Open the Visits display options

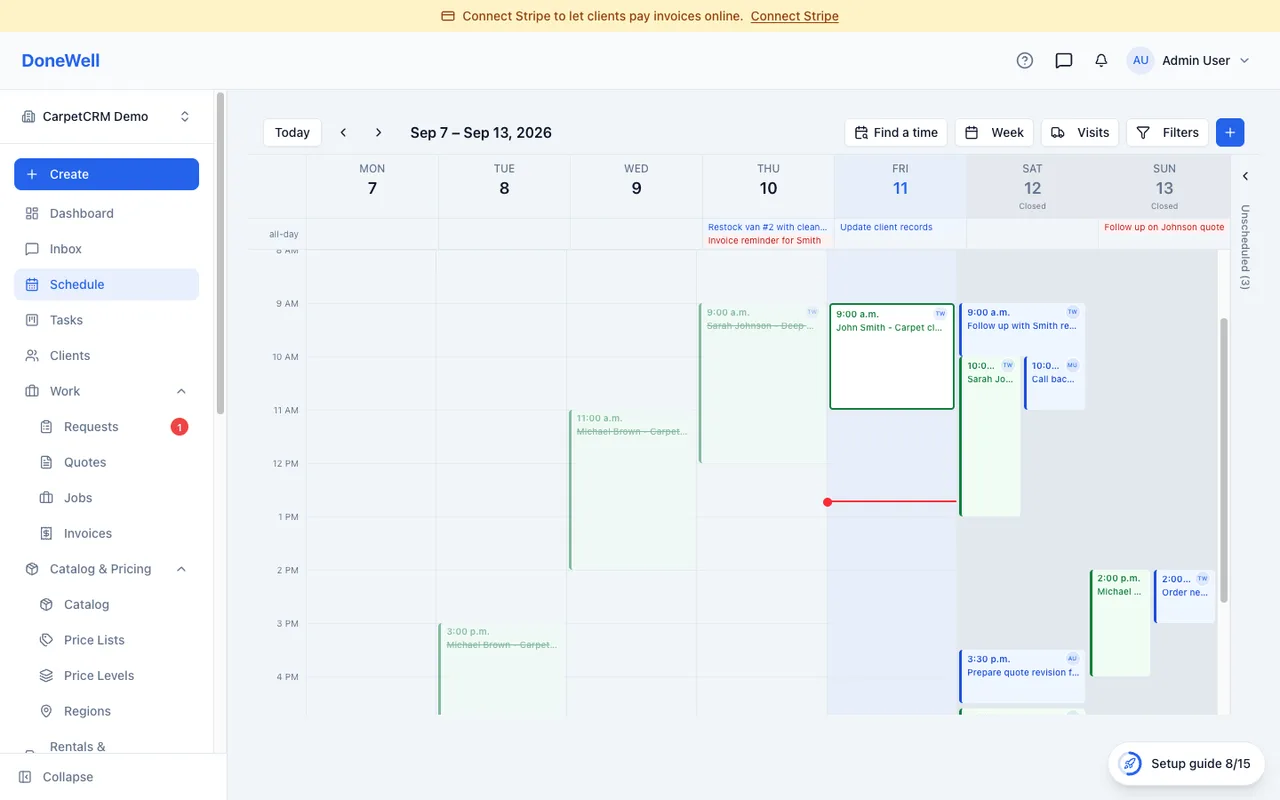click(1081, 132)
